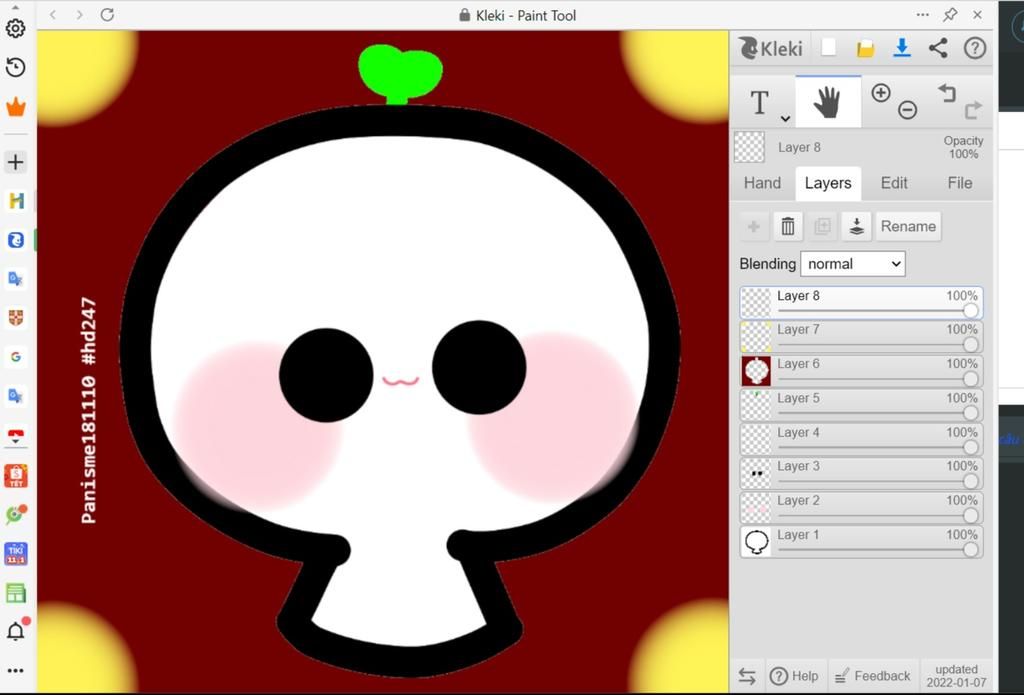
Task: Click the Layer 3 opacity slider handle
Action: [970, 481]
